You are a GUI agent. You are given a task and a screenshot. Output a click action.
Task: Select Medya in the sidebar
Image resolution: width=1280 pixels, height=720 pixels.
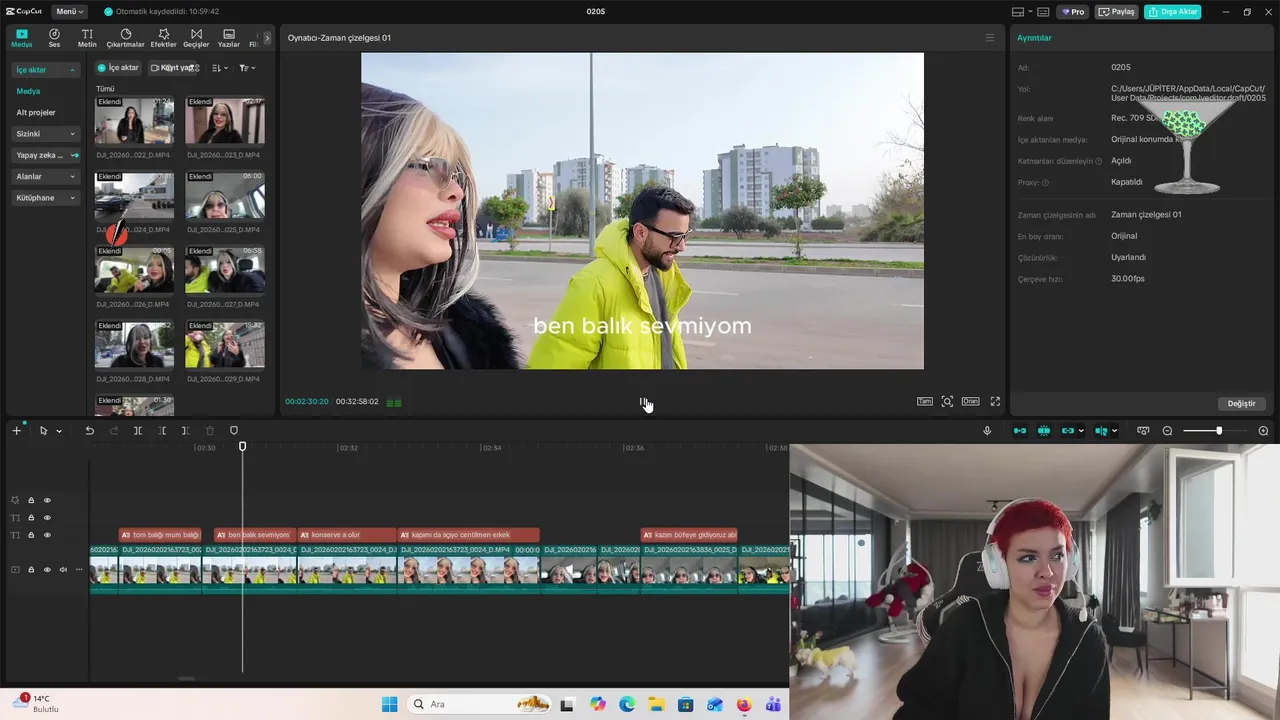tap(28, 91)
